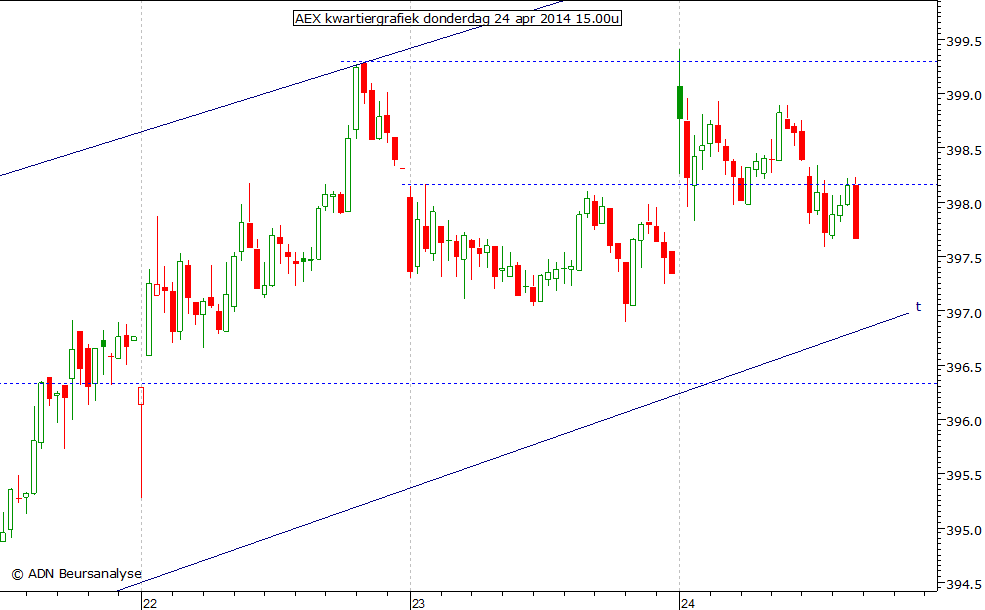
Task: Click the 398.0 price axis label
Action: [x=964, y=204]
